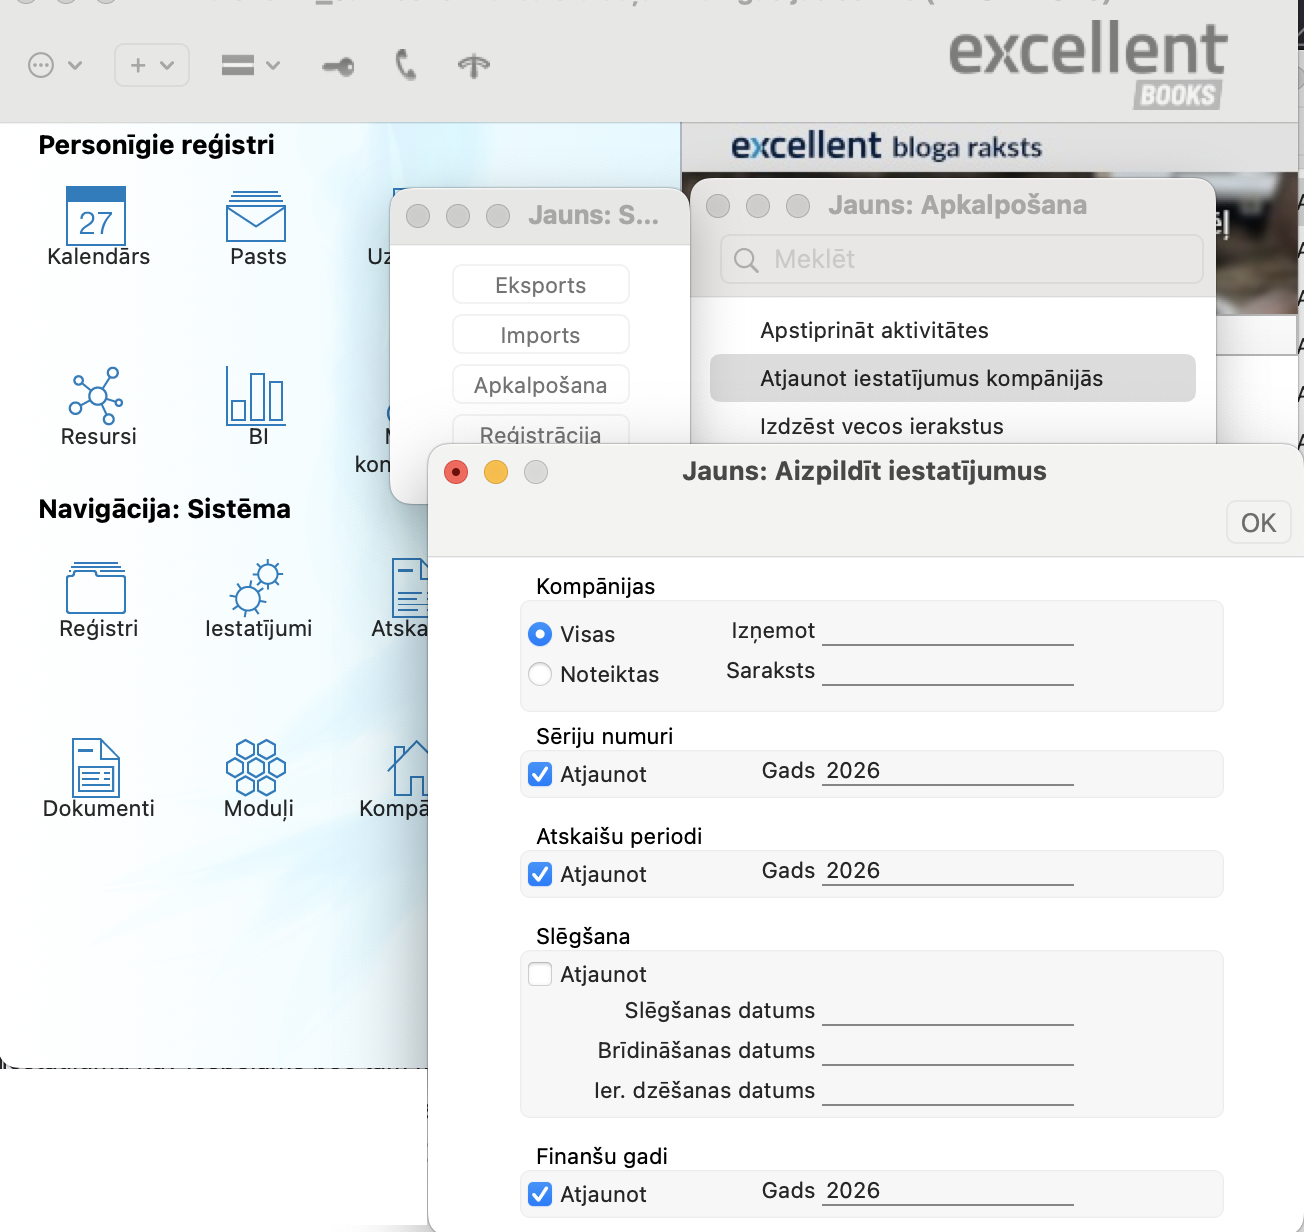Click the phone icon in toolbar
This screenshot has width=1304, height=1232.
coord(405,66)
